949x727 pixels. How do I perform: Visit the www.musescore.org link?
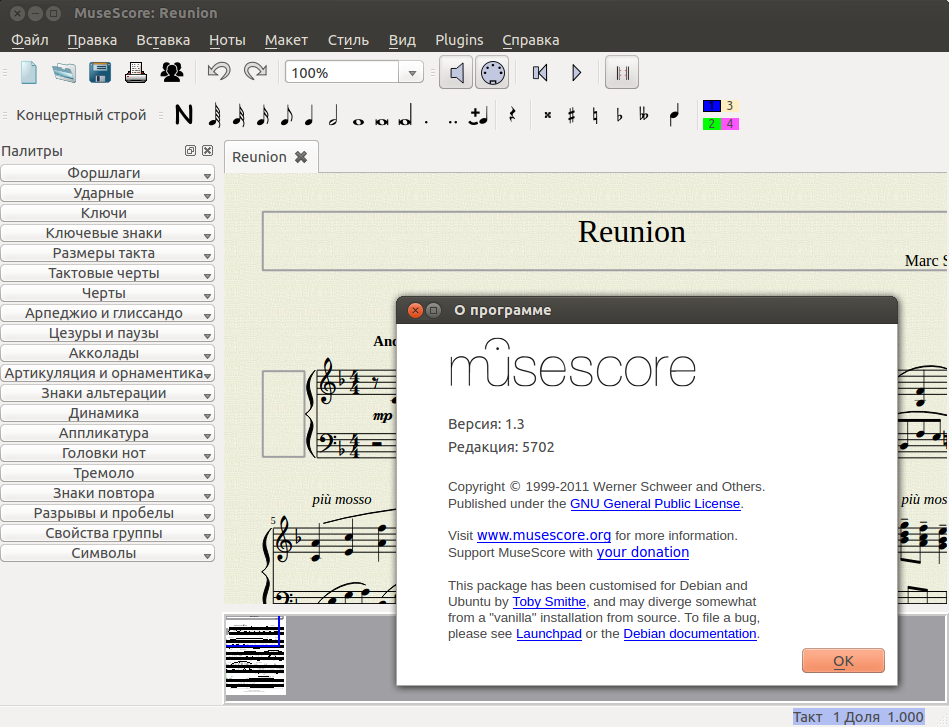coord(543,535)
